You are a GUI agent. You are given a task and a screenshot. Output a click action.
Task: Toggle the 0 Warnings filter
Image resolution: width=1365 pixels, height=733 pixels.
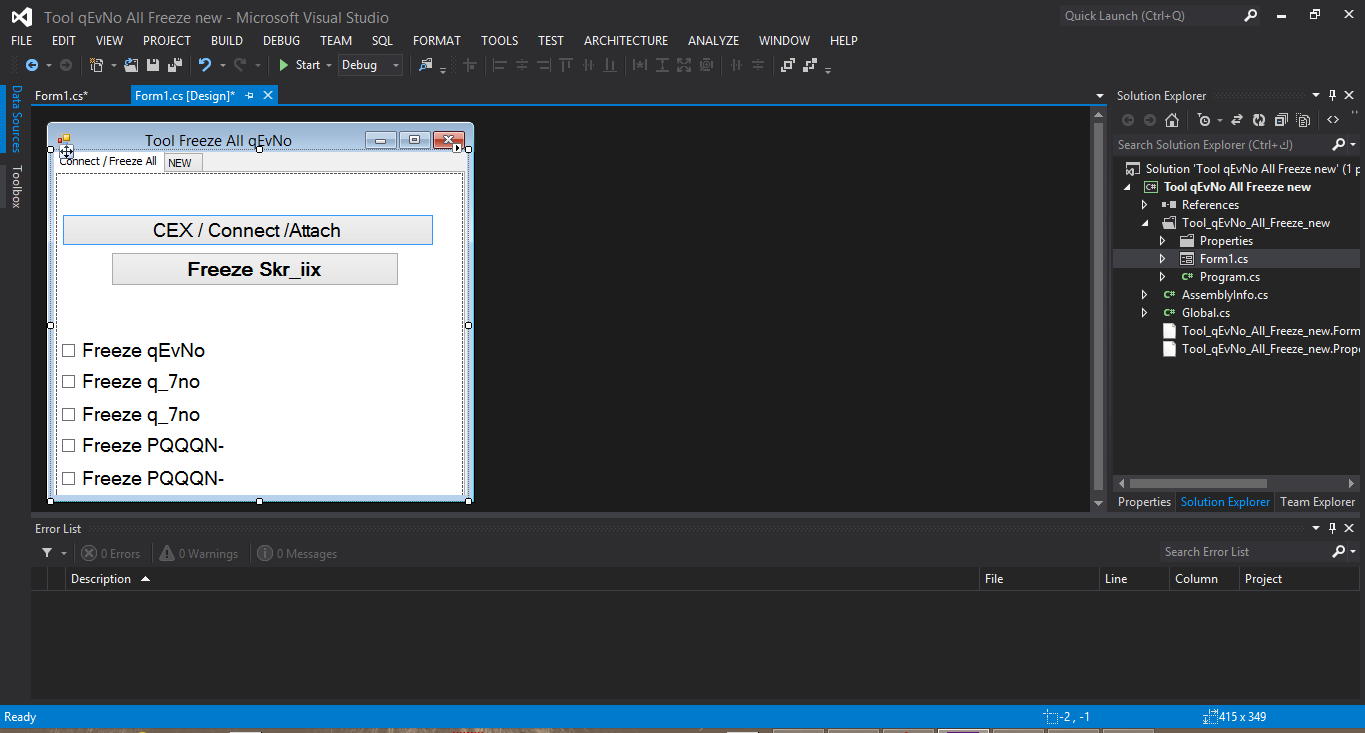click(x=199, y=553)
